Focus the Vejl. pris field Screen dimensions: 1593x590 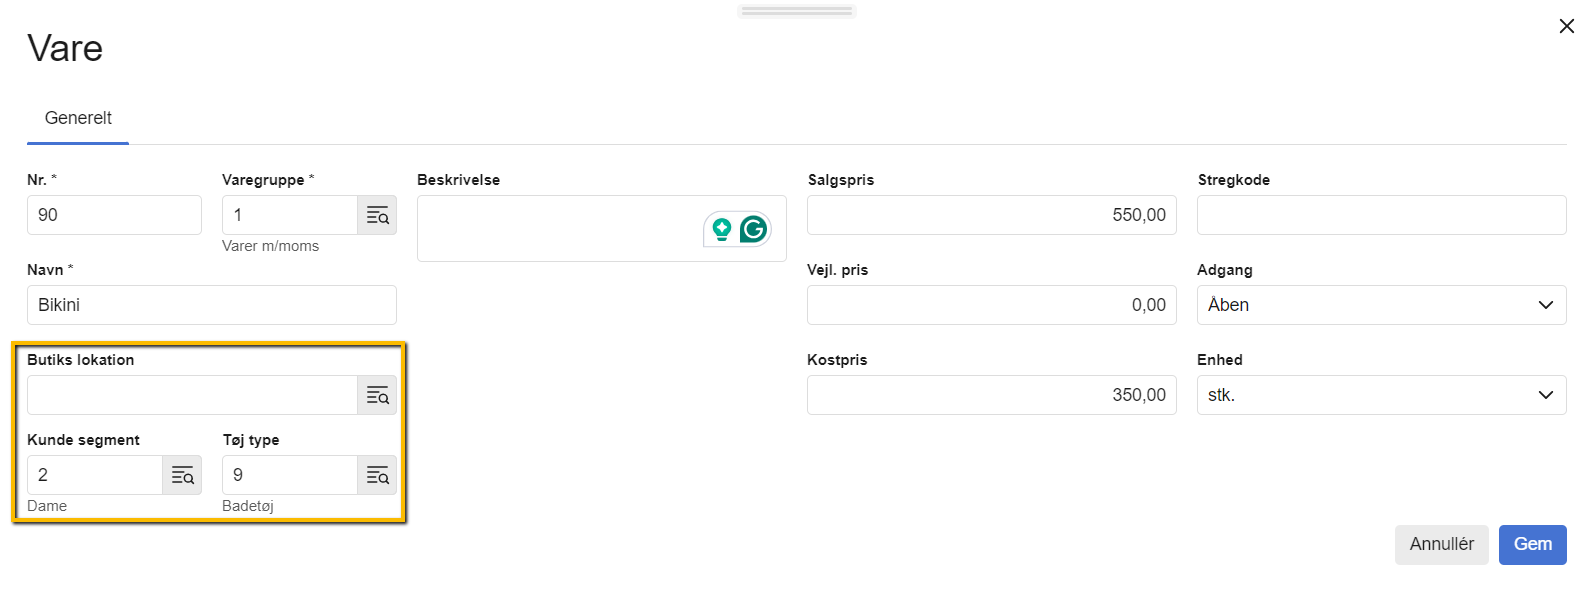tap(992, 305)
